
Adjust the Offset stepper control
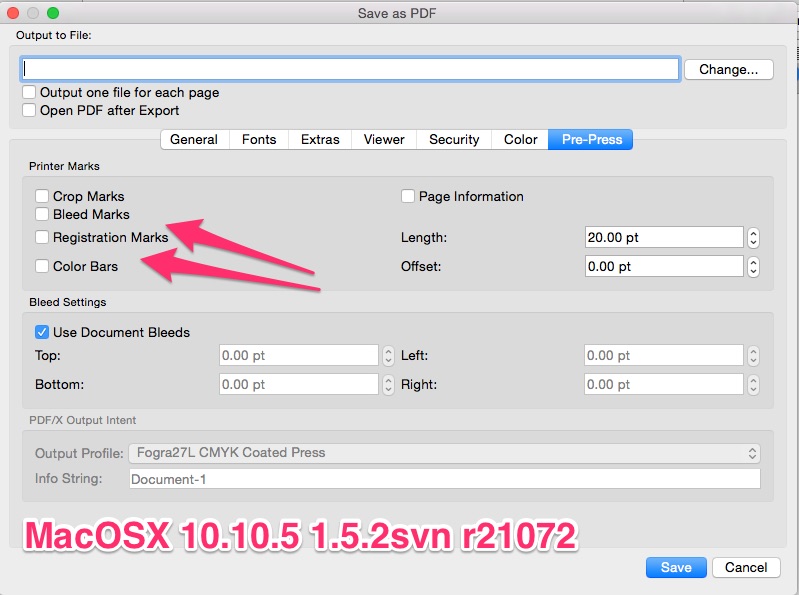[x=754, y=267]
